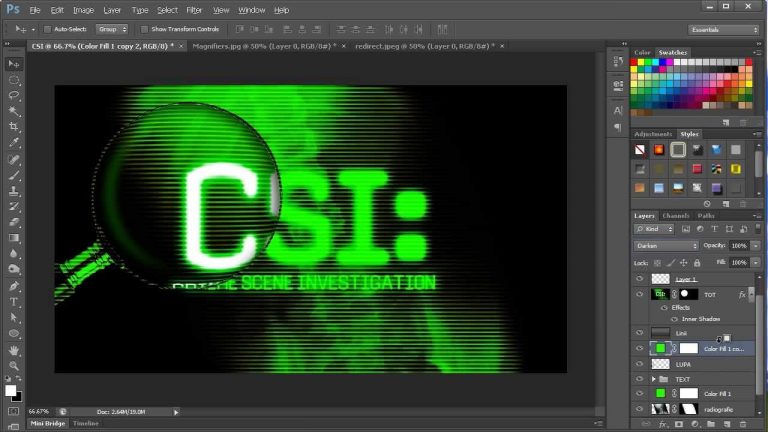Image resolution: width=768 pixels, height=432 pixels.
Task: Select the Clone Stamp tool
Action: point(14,191)
